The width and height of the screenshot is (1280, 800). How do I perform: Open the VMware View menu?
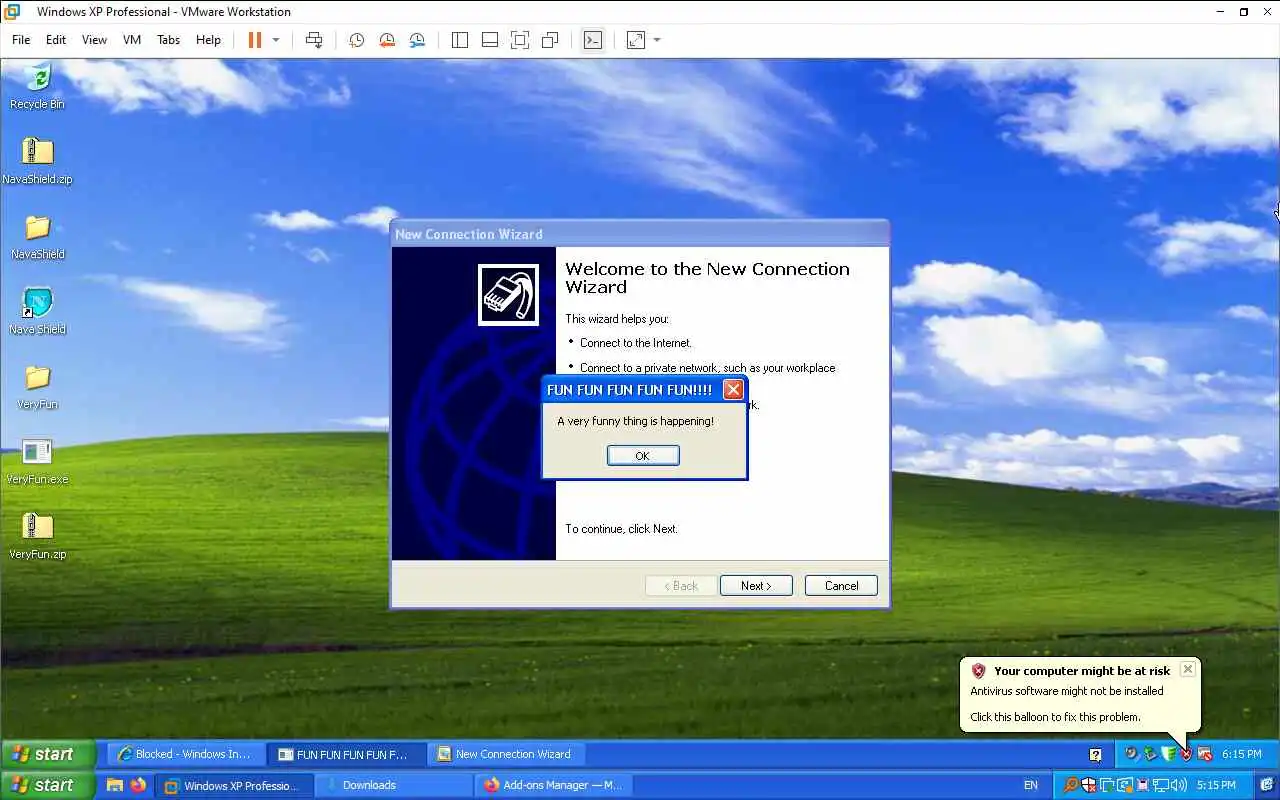click(94, 40)
